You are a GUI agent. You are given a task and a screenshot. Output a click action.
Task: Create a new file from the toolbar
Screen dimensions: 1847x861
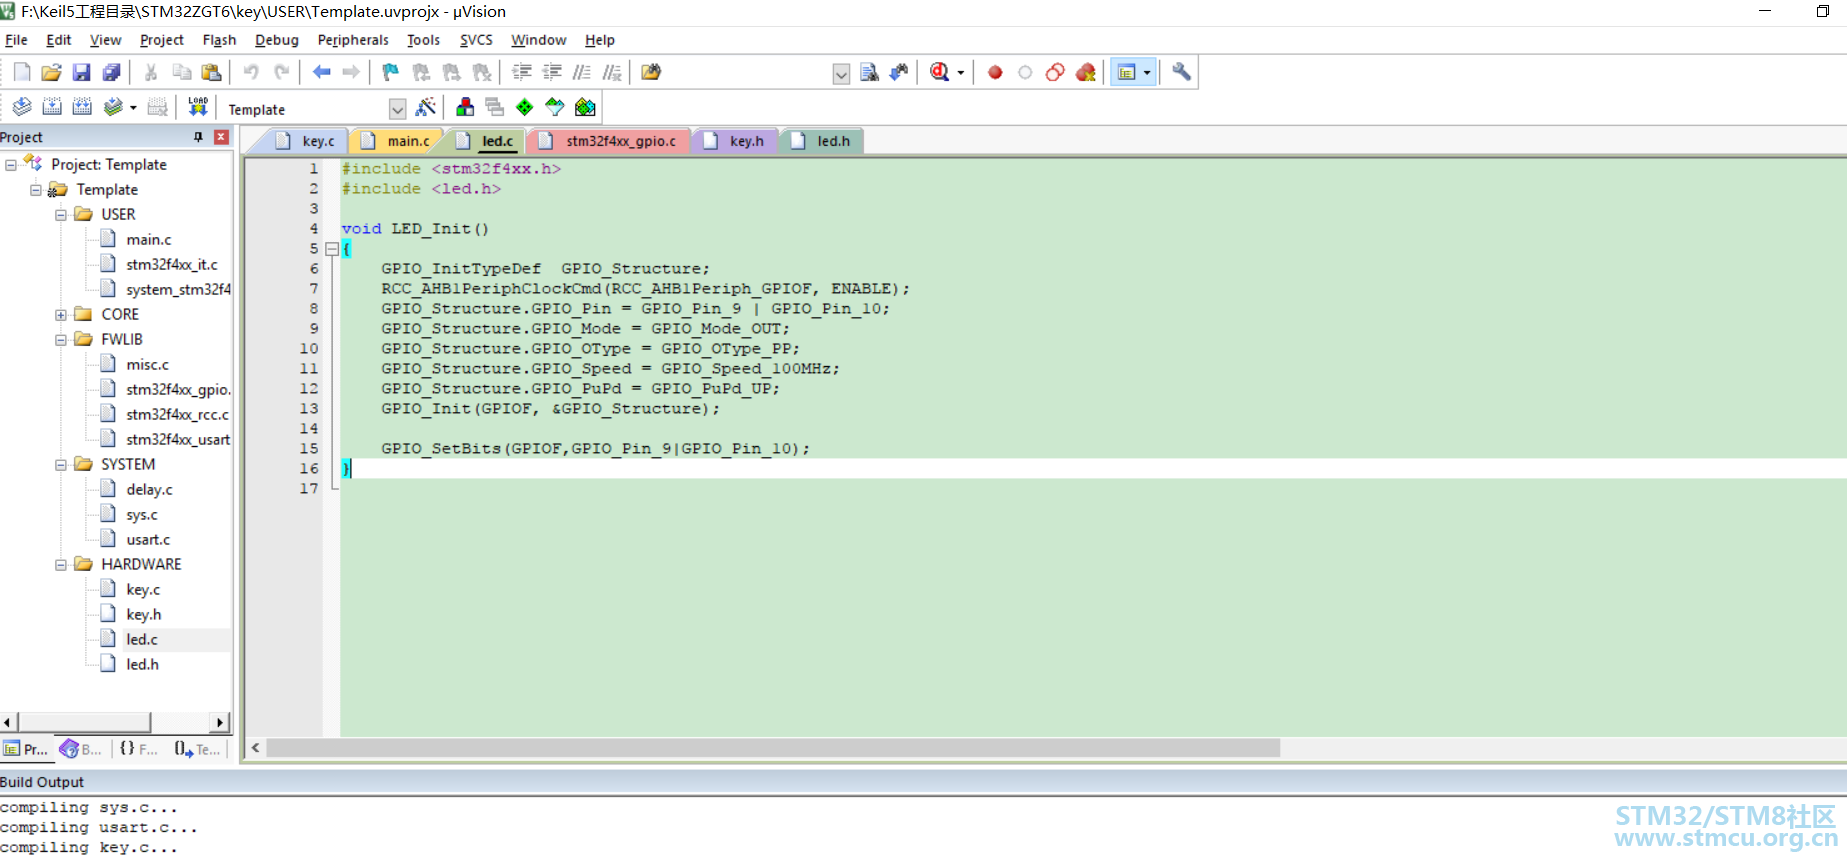pos(22,72)
